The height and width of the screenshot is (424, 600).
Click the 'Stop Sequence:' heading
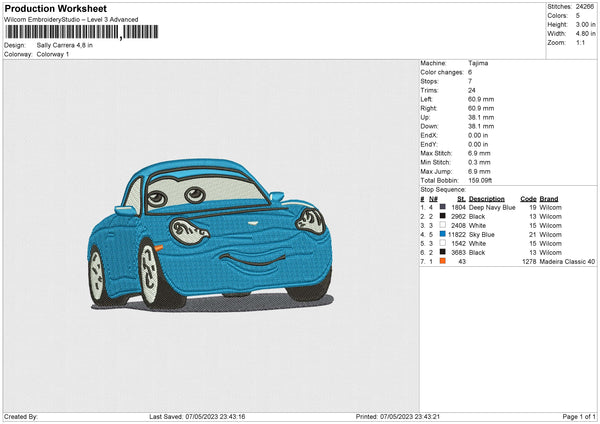pos(443,190)
